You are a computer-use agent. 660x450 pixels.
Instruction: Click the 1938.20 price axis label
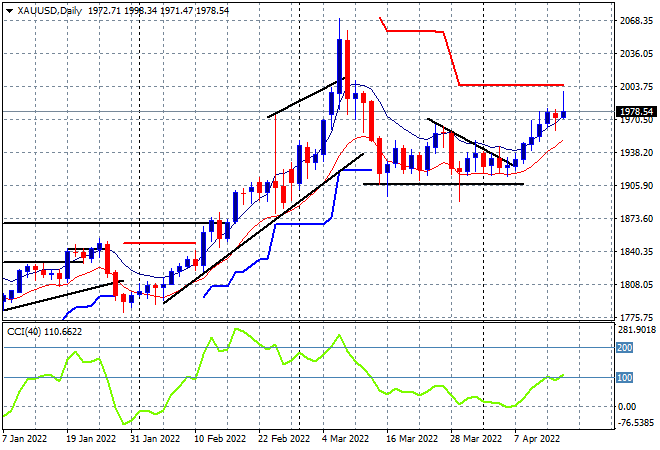pos(636,152)
